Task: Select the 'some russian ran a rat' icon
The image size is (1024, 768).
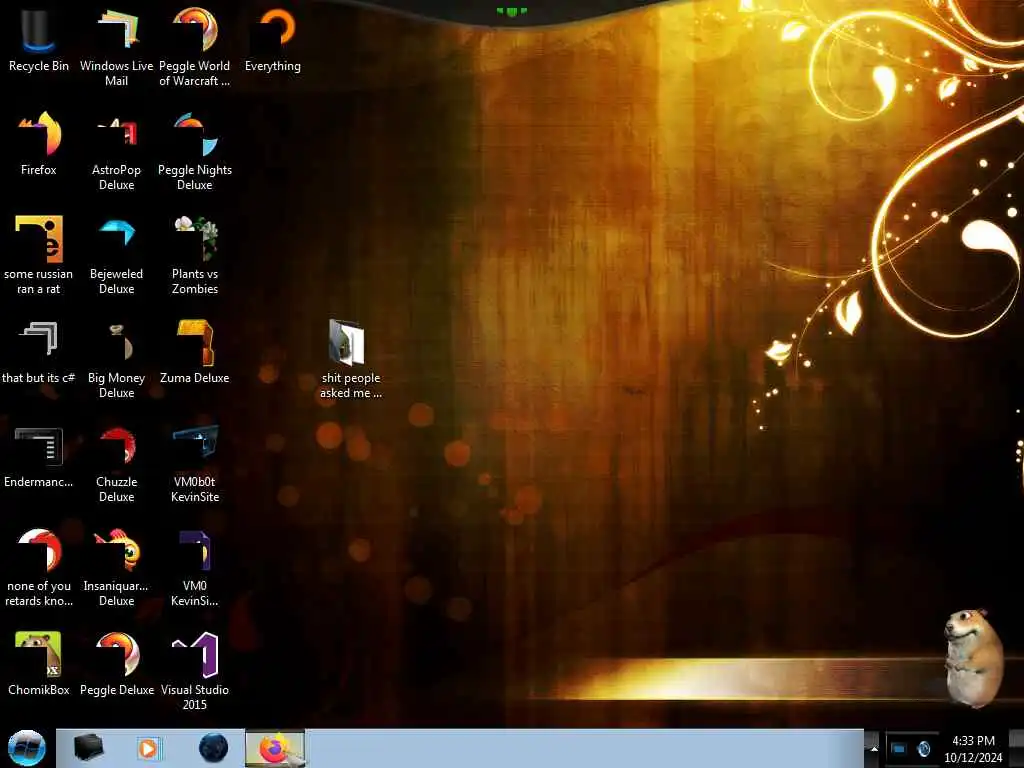Action: (x=39, y=255)
